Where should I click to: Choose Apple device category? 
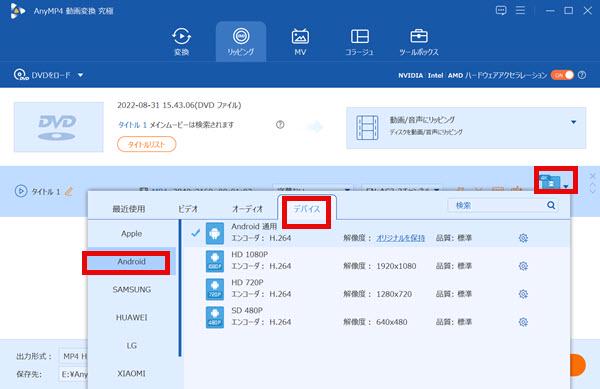click(x=132, y=233)
